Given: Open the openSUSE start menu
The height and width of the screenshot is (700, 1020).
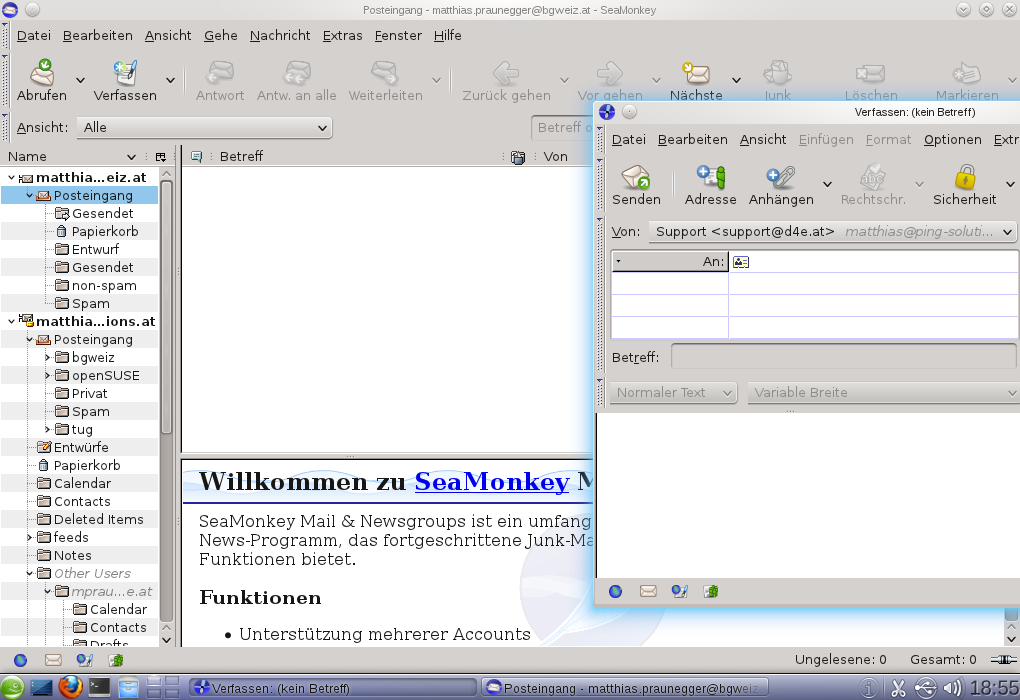Looking at the screenshot, I should [x=12, y=688].
